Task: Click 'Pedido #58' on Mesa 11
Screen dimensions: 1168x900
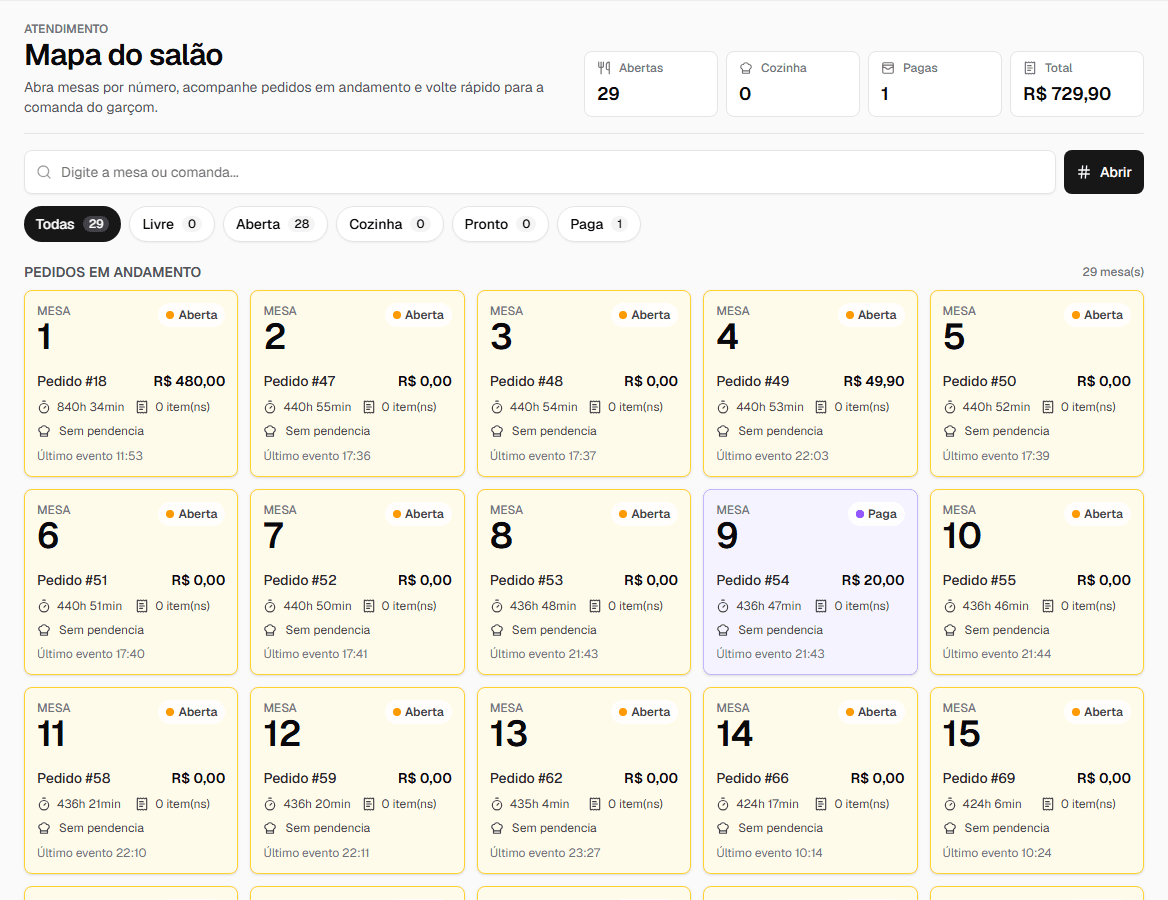Action: pos(74,779)
